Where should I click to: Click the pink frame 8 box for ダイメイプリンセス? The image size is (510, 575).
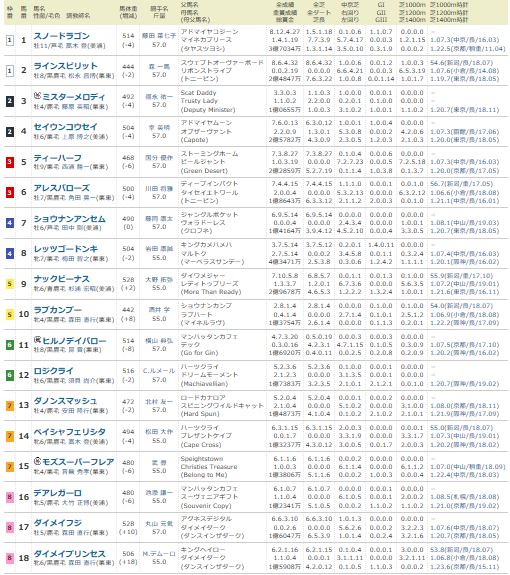[x=10, y=558]
